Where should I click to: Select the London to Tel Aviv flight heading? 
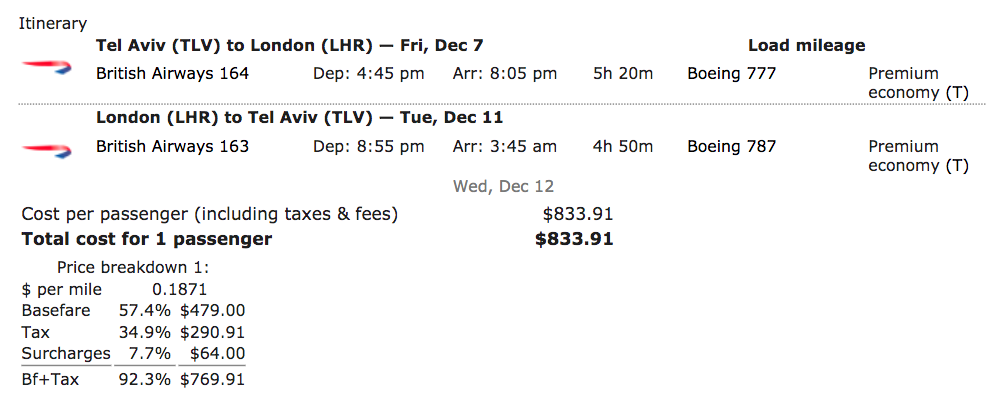[x=299, y=118]
